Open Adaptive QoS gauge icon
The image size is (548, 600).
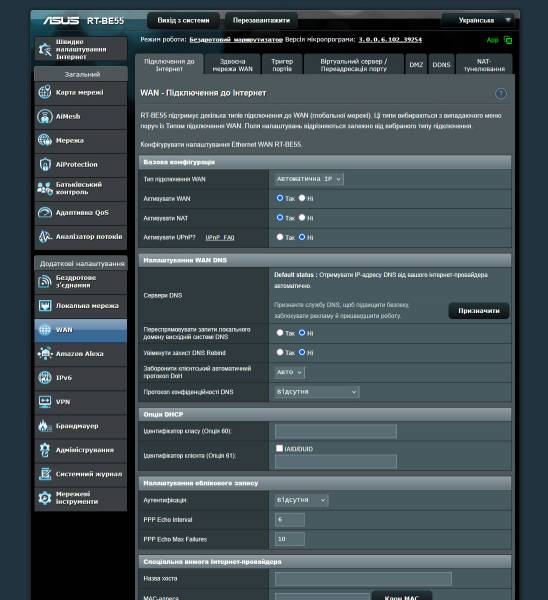point(45,212)
